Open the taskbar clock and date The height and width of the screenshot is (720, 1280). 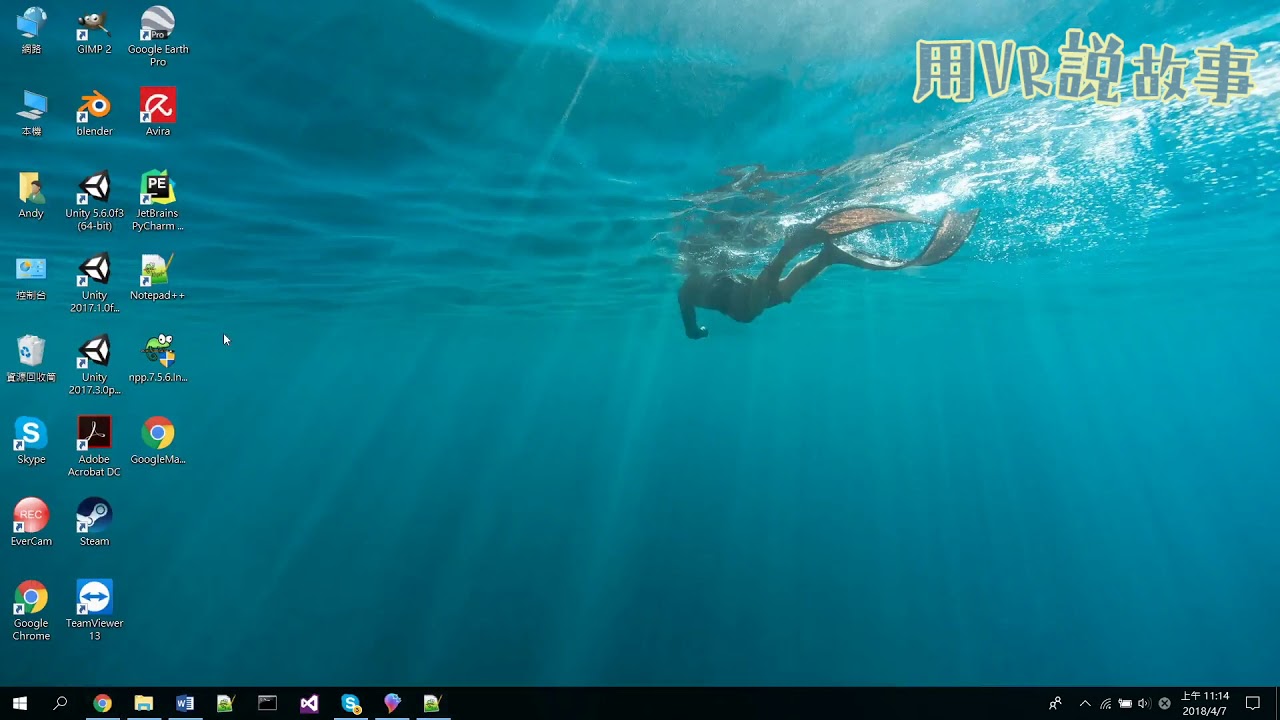click(x=1205, y=703)
